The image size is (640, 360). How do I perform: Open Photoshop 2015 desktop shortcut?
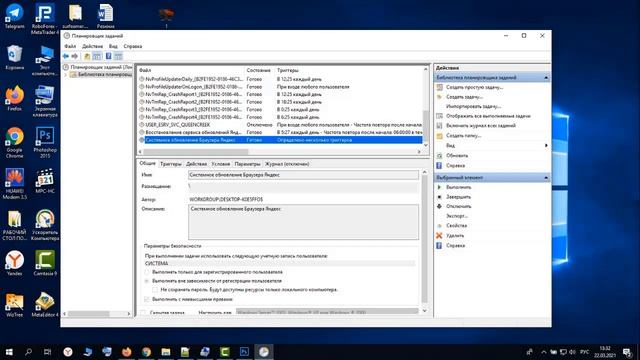click(45, 142)
